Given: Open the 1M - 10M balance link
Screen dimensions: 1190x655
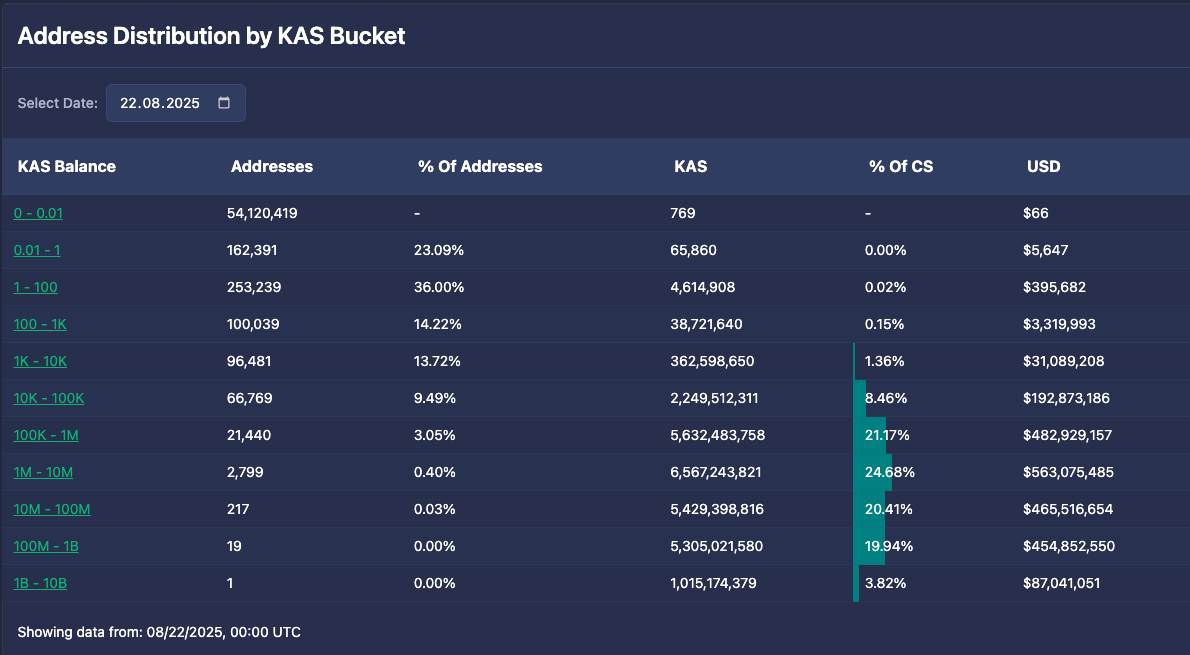Looking at the screenshot, I should coord(43,472).
